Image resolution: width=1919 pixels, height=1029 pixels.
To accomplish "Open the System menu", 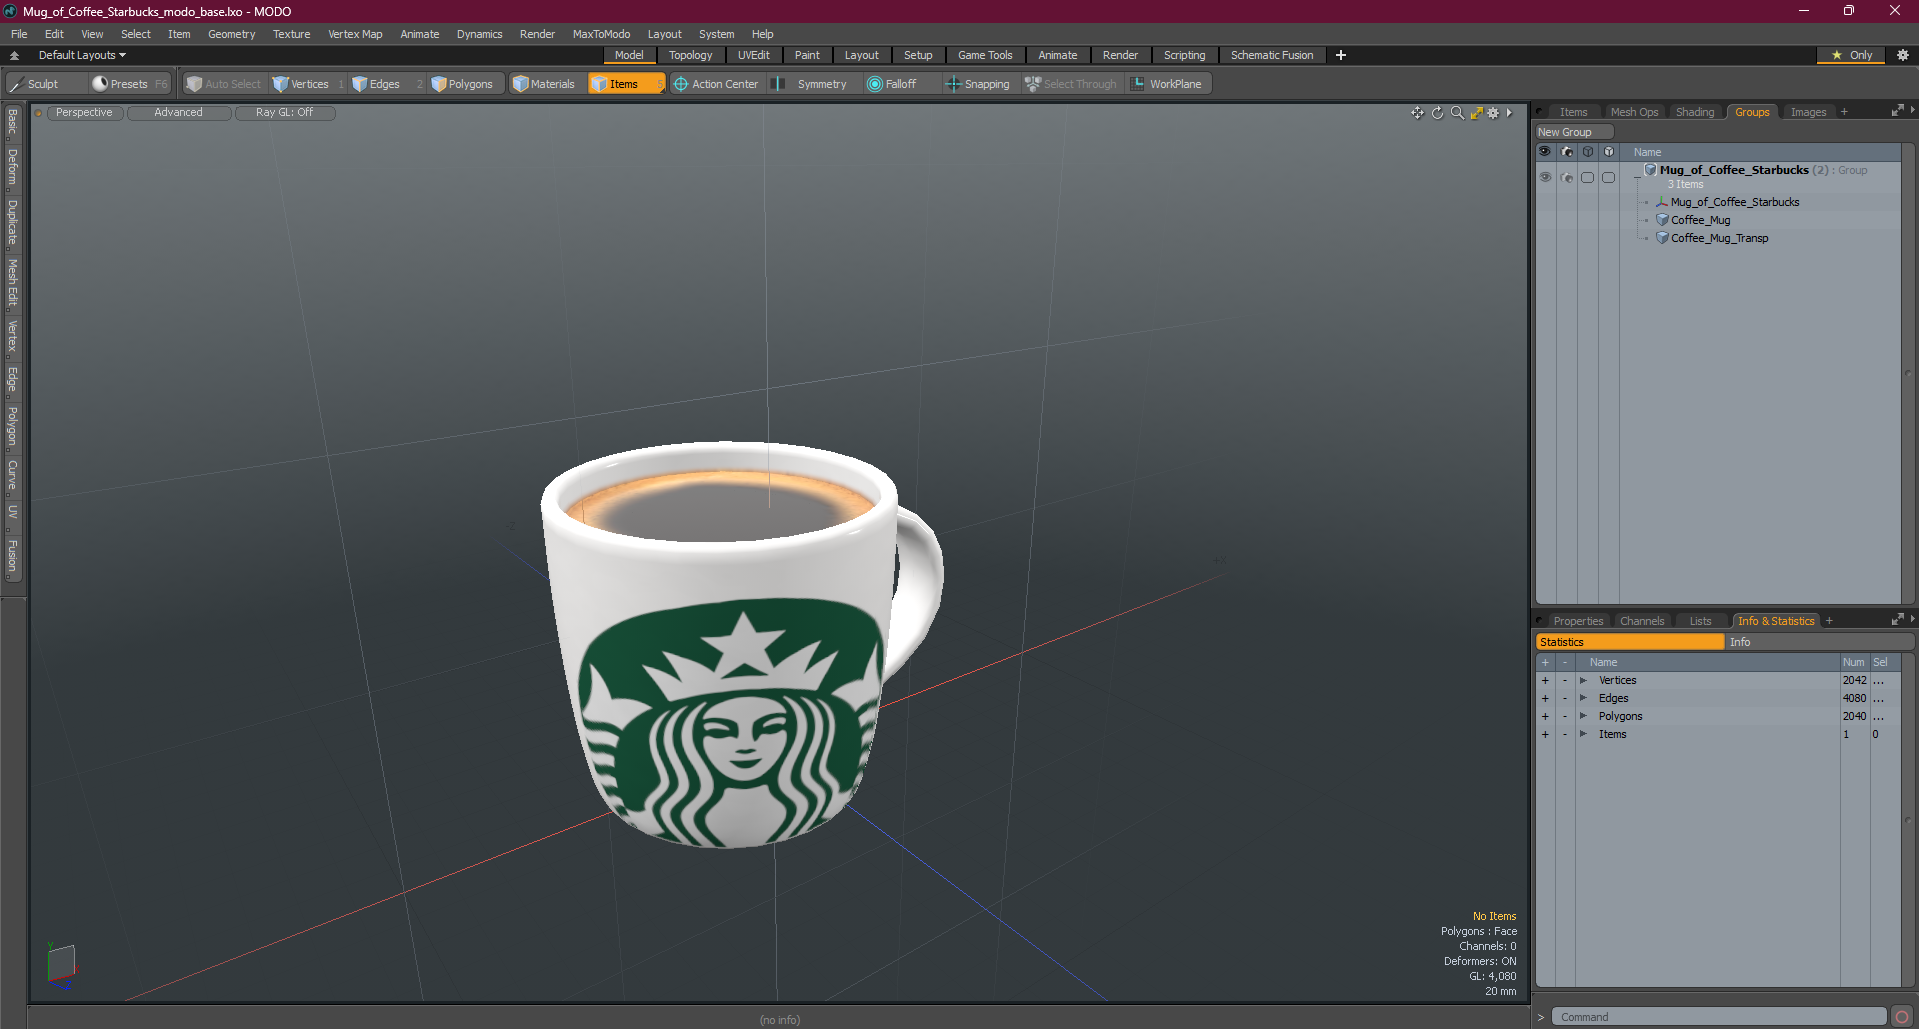I will coord(716,34).
